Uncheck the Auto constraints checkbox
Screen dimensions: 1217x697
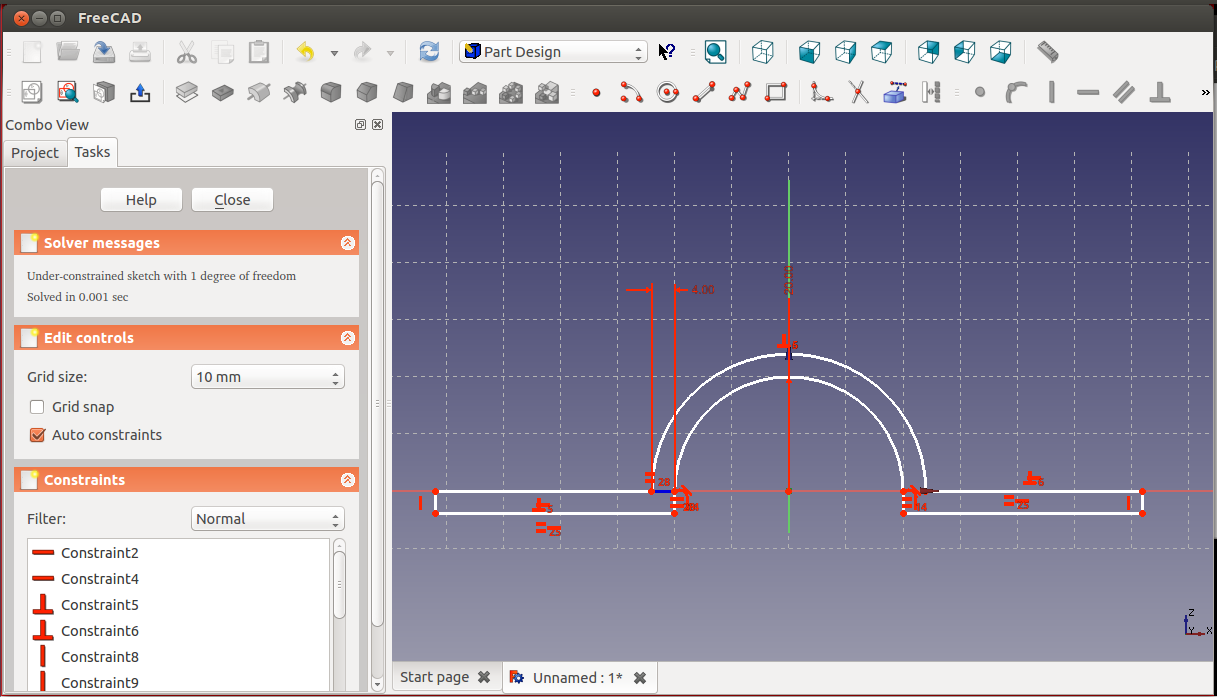pyautogui.click(x=37, y=435)
